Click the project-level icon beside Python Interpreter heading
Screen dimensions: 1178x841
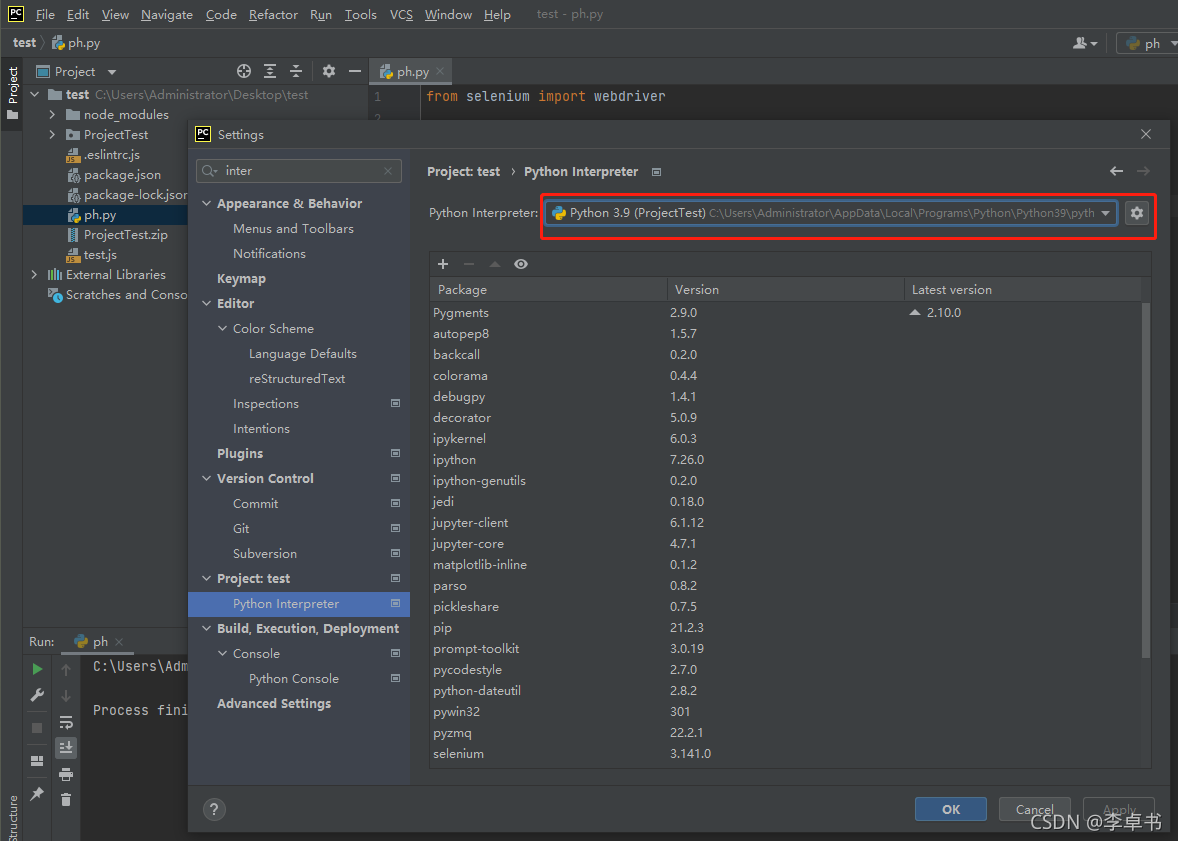coord(656,172)
